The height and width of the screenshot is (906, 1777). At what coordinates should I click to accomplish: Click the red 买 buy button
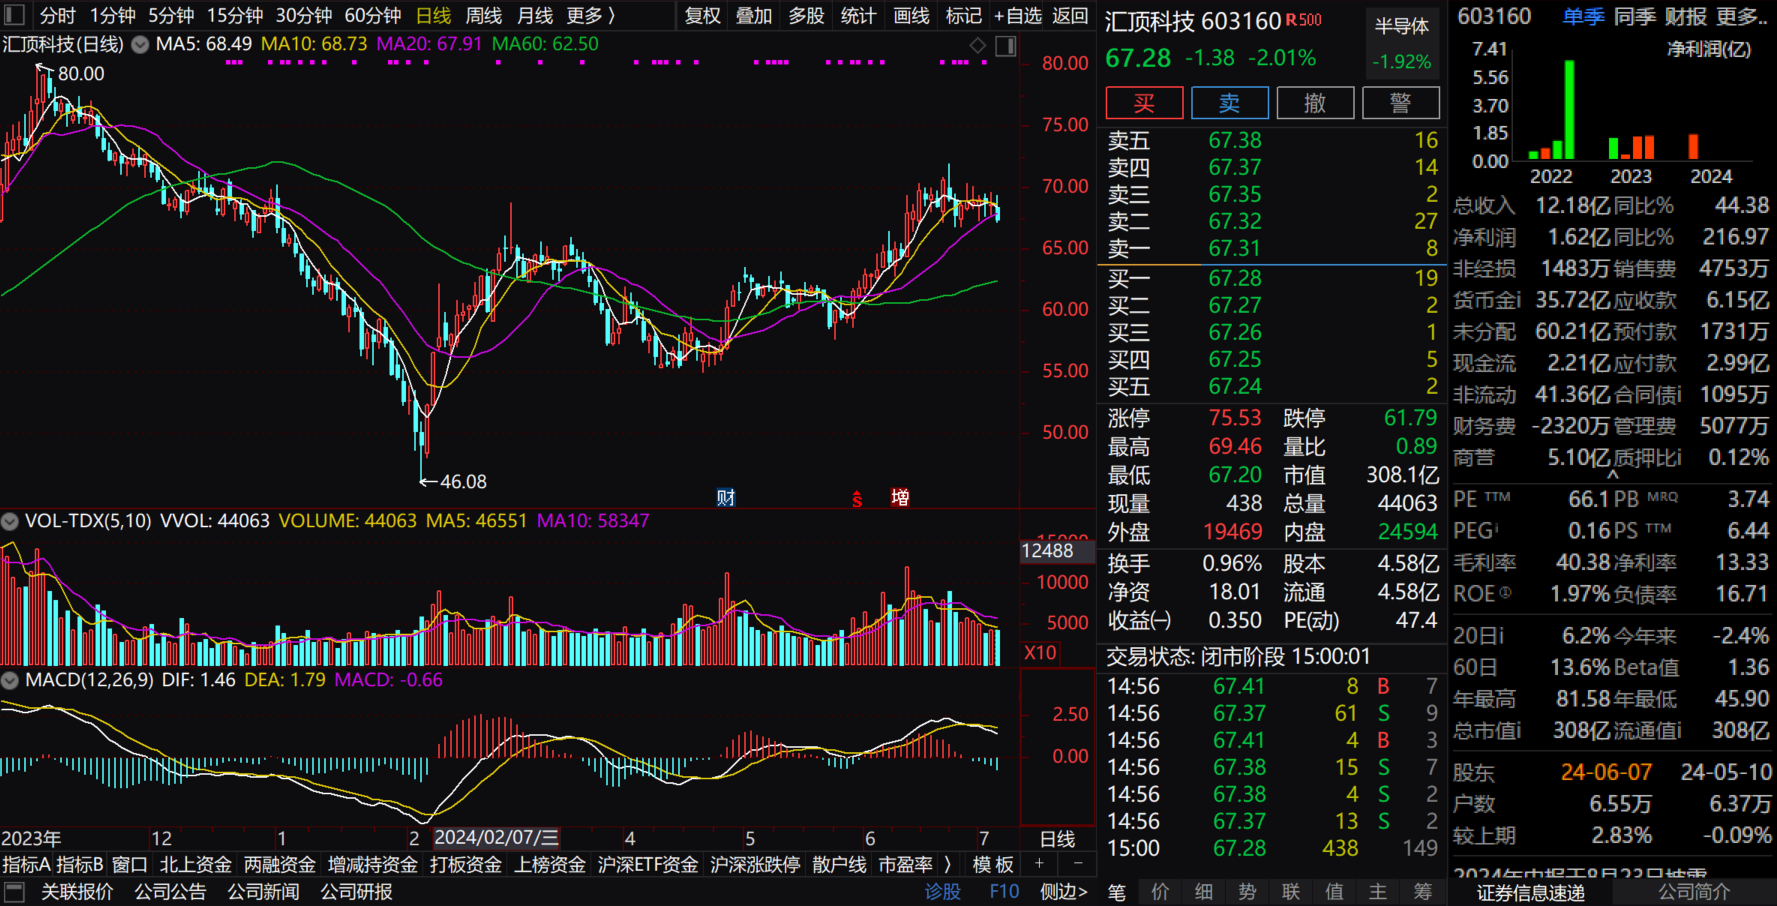pyautogui.click(x=1144, y=103)
